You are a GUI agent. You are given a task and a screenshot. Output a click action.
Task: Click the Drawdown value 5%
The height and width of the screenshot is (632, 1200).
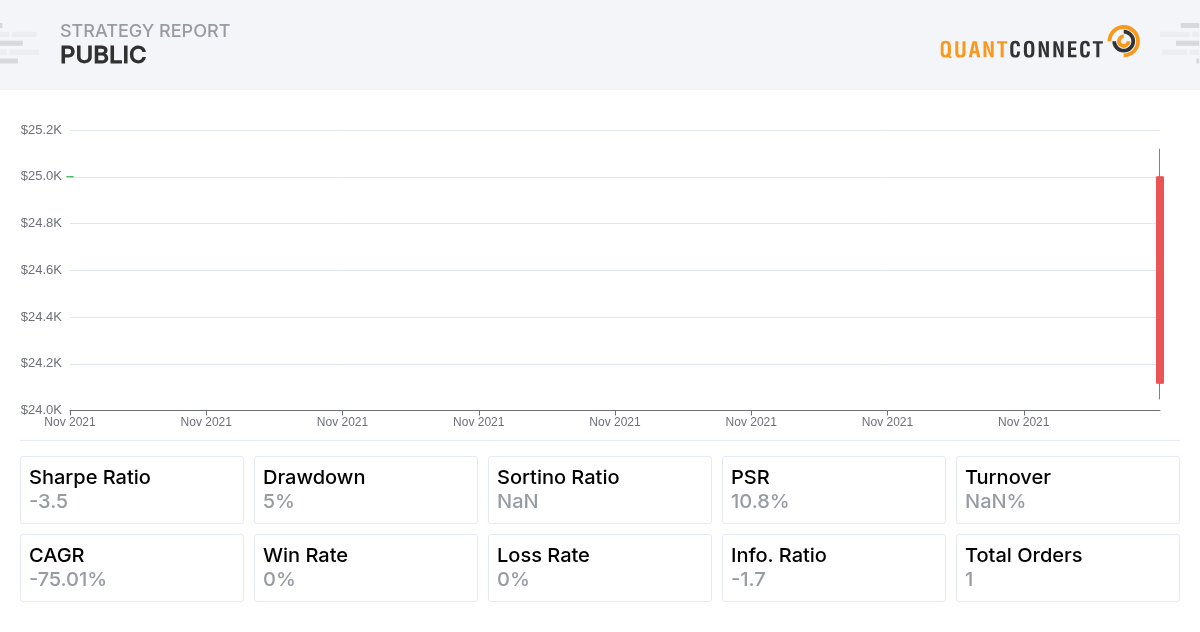278,502
